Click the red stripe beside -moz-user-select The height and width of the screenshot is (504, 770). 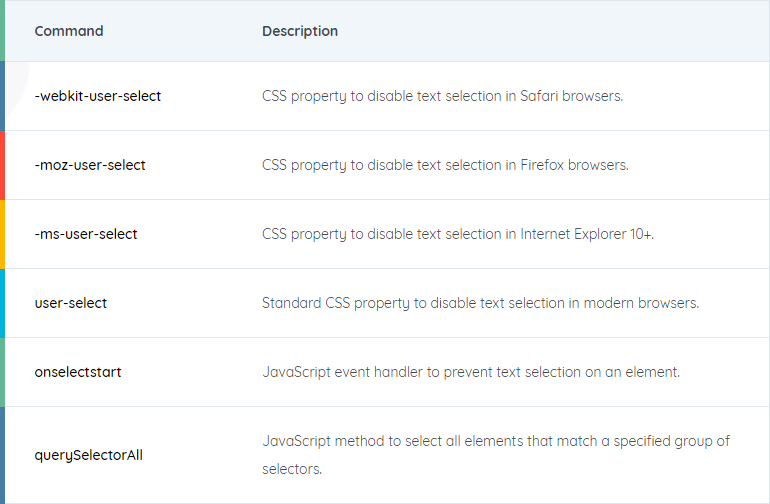click(2, 165)
